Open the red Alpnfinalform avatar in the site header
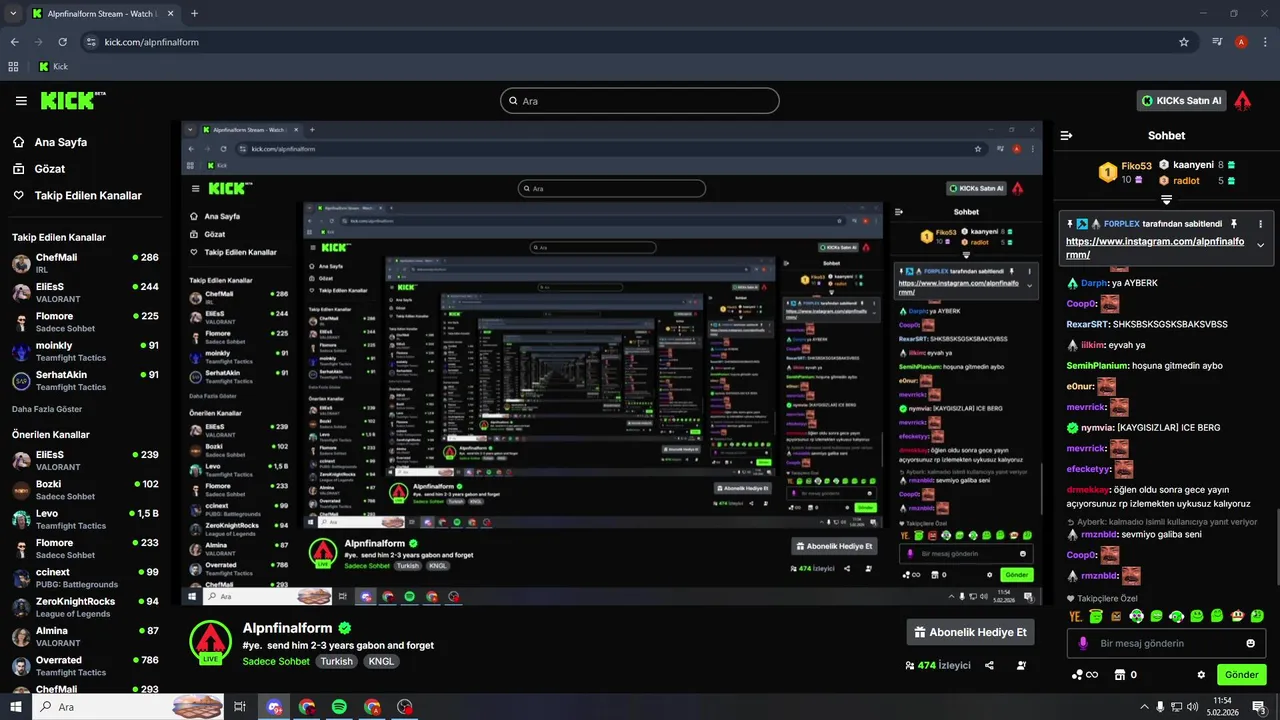The width and height of the screenshot is (1280, 720). (x=1243, y=100)
